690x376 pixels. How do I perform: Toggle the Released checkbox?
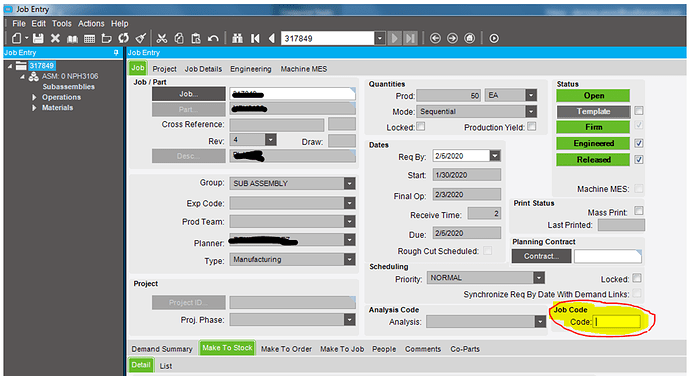[x=639, y=159]
